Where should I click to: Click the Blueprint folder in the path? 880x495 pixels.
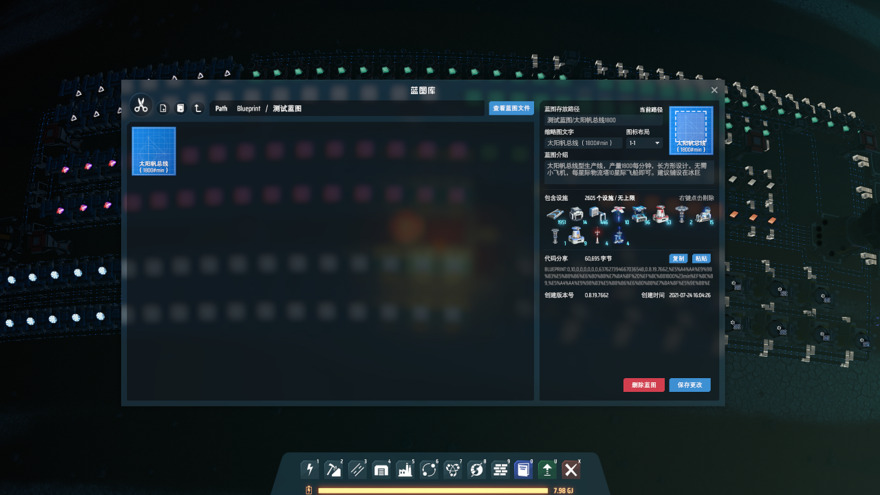click(248, 108)
